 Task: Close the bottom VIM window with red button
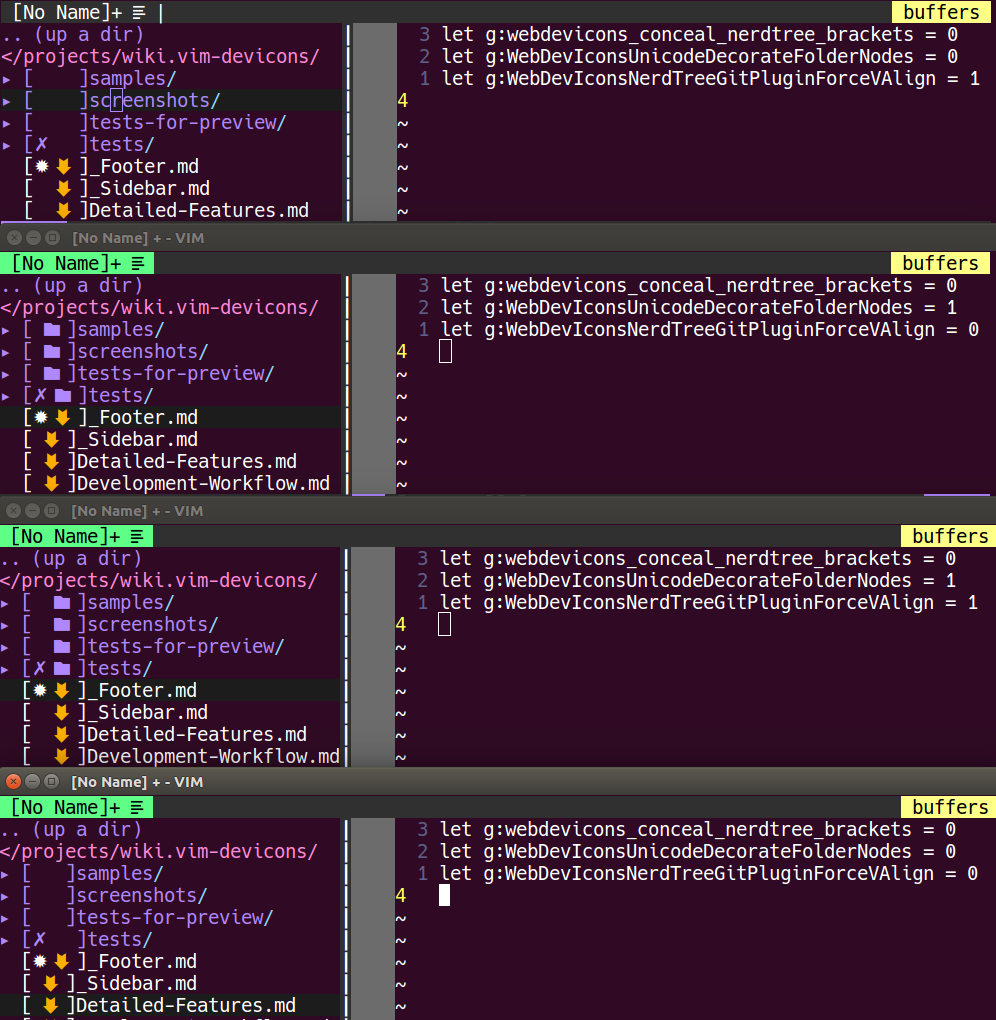pyautogui.click(x=13, y=782)
